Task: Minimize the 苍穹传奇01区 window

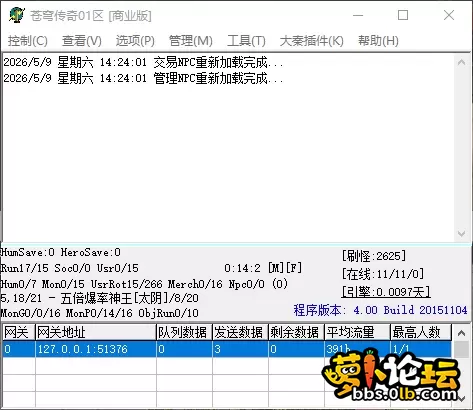Action: coord(358,15)
